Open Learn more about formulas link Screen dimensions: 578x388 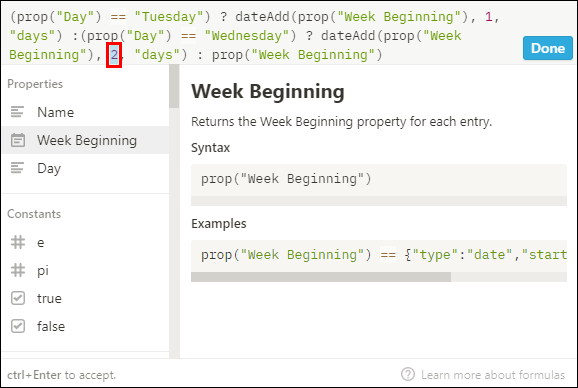[x=493, y=375]
